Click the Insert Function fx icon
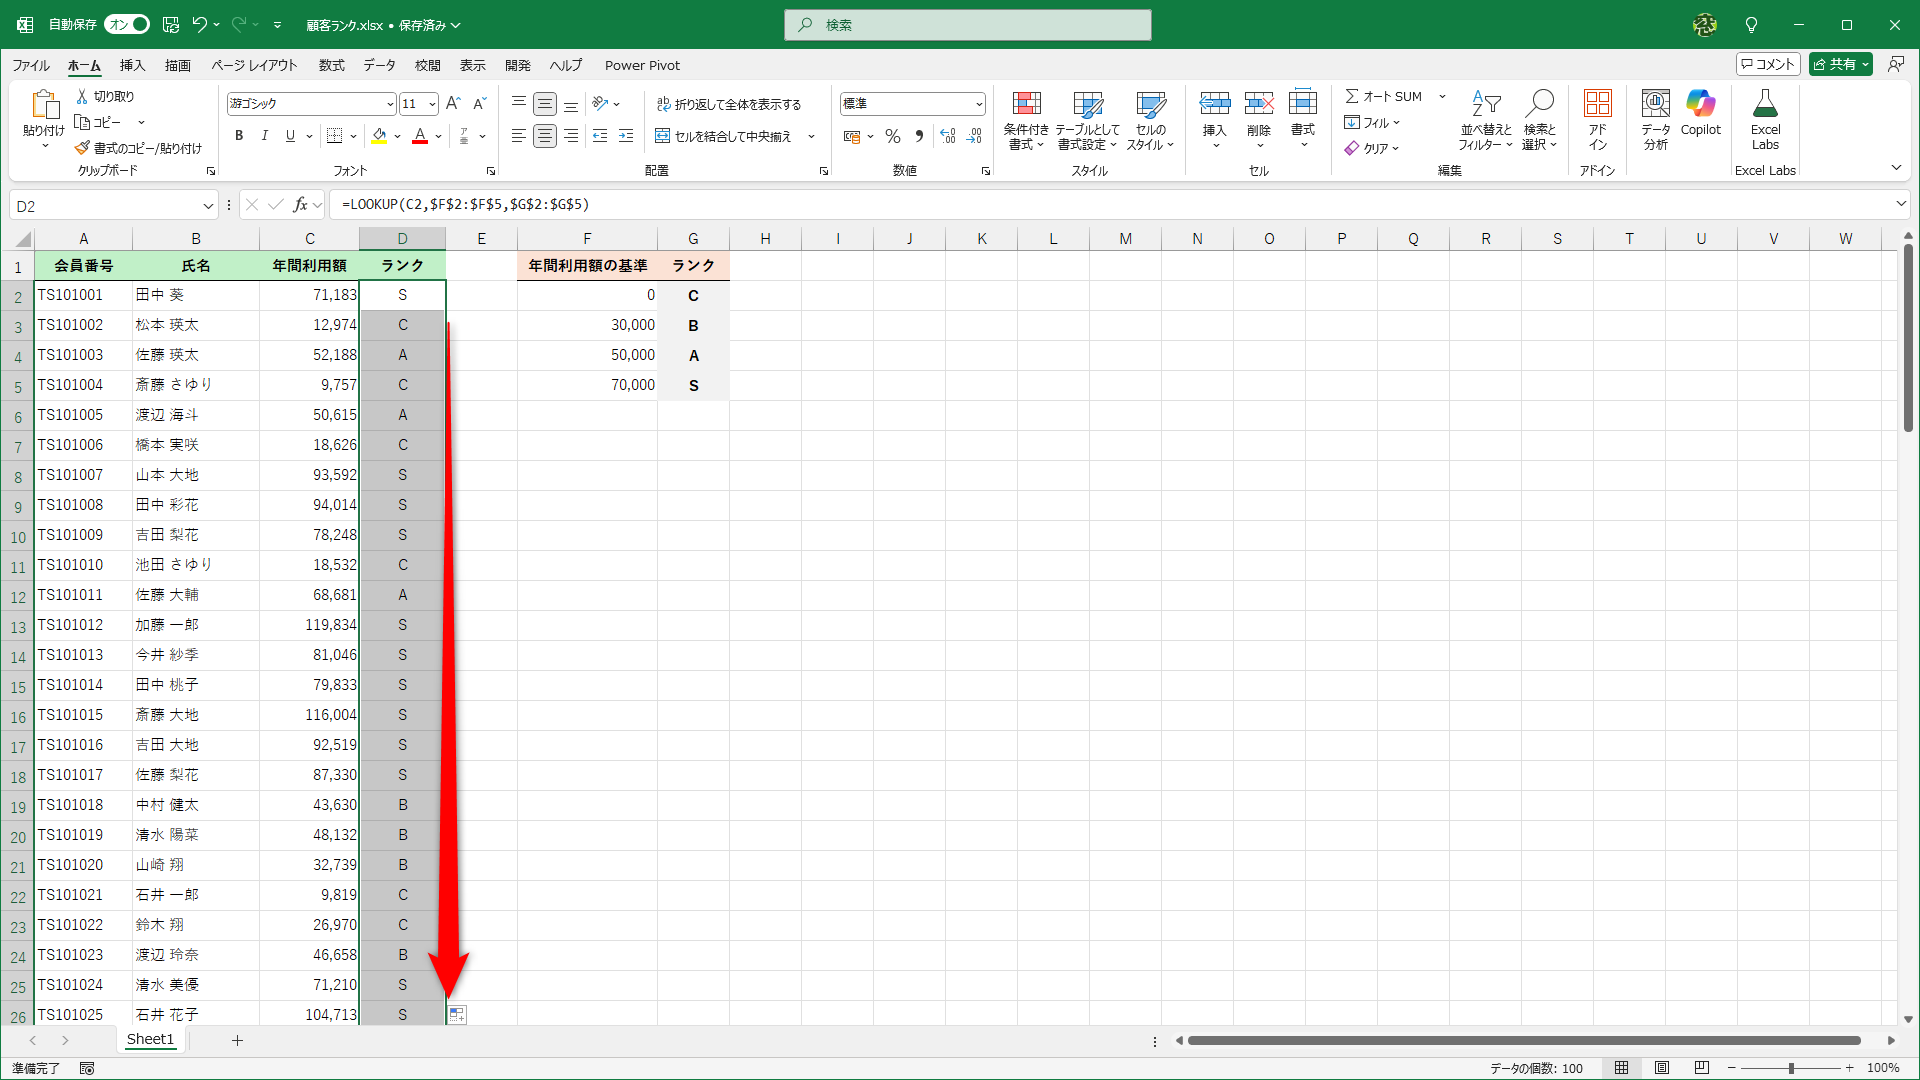This screenshot has height=1080, width=1920. 300,205
